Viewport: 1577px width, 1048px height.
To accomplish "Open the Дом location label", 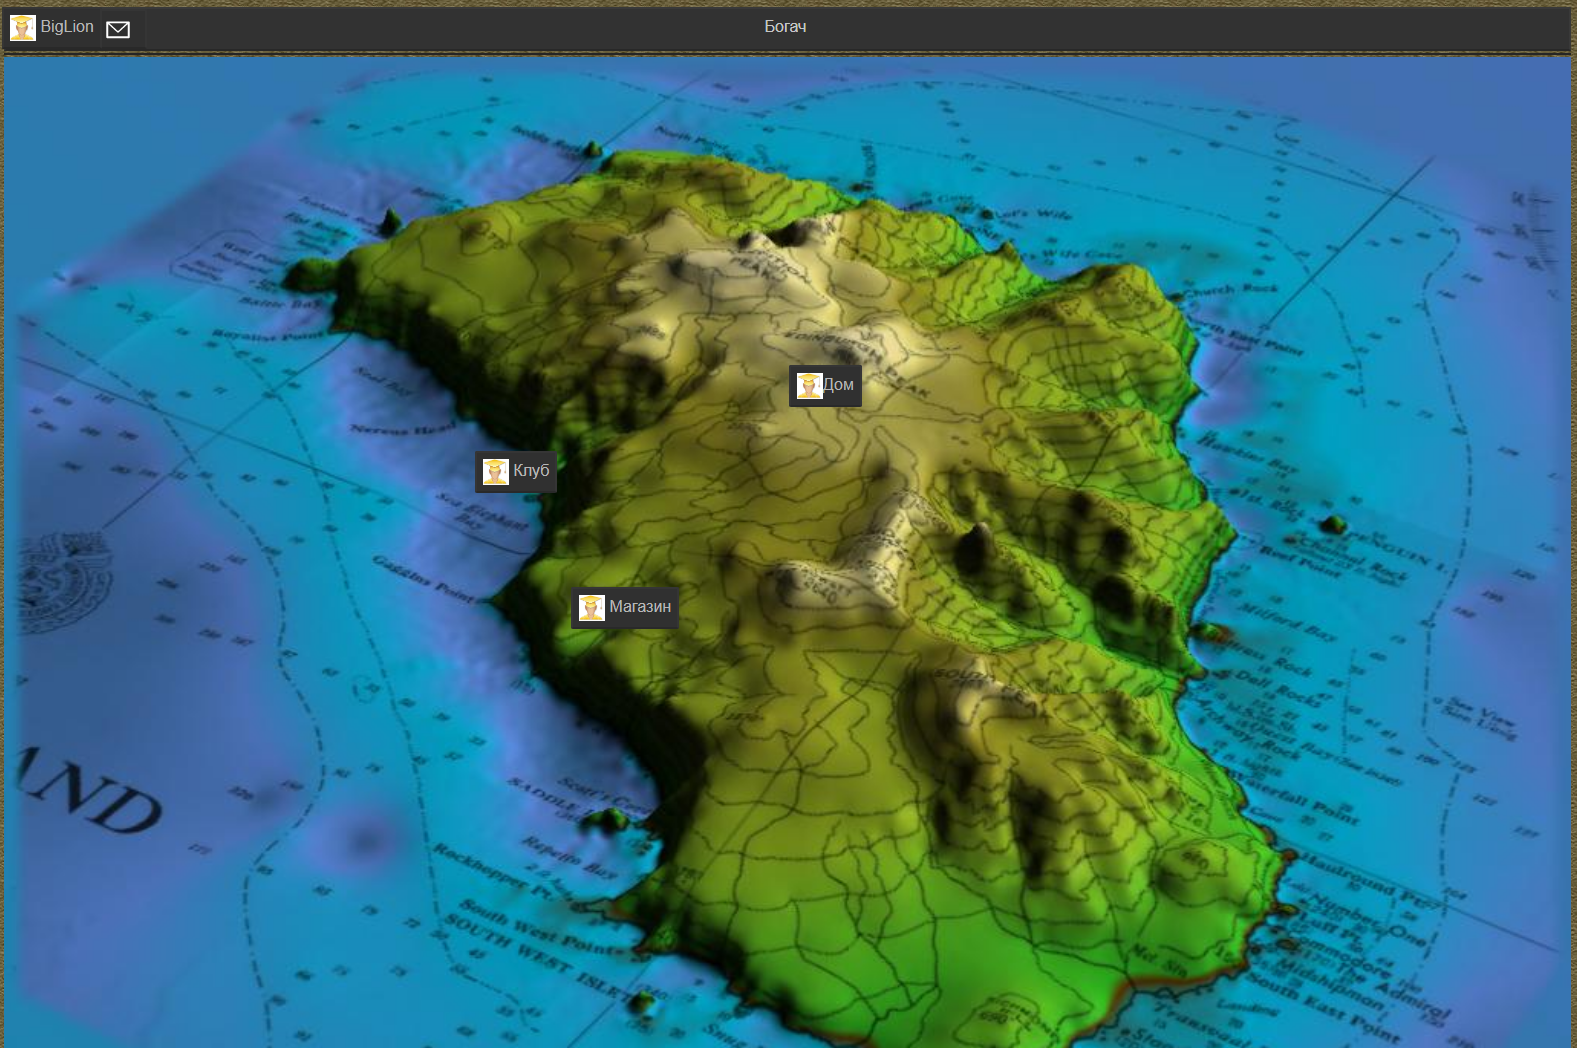I will point(839,385).
